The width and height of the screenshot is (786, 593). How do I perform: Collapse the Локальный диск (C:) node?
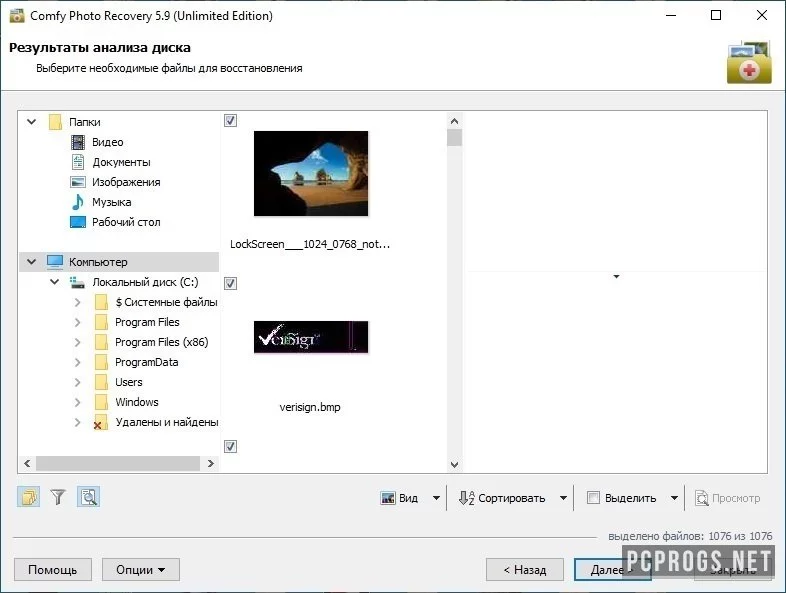pos(55,282)
